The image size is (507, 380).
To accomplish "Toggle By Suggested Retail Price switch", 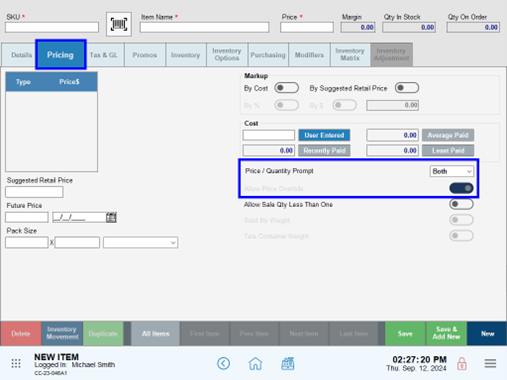I will pos(407,88).
